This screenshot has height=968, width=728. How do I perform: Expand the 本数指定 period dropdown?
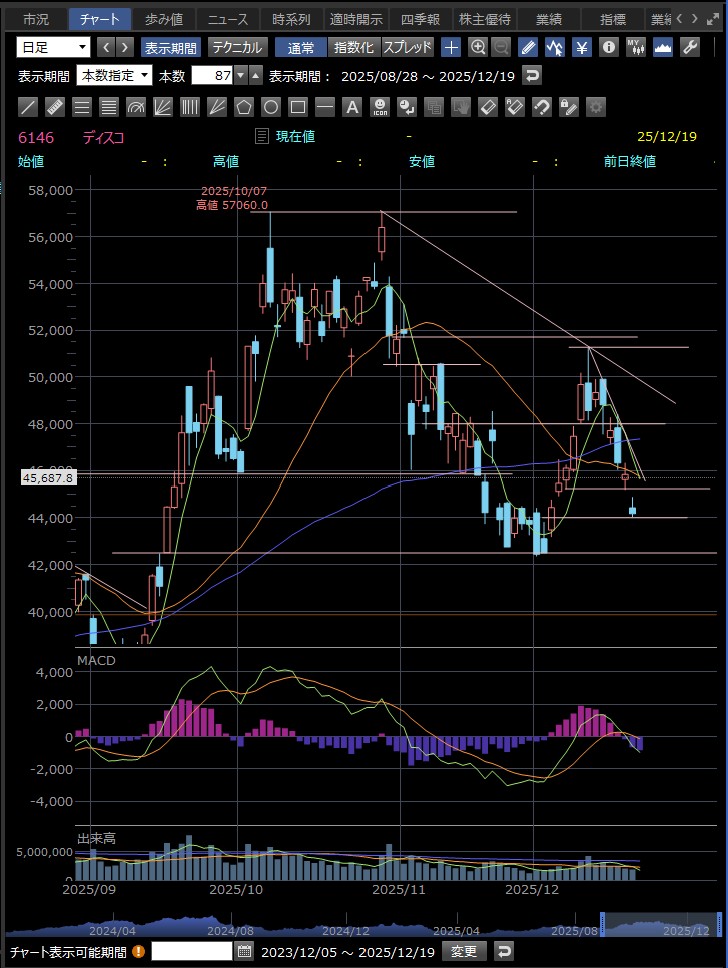[x=115, y=75]
